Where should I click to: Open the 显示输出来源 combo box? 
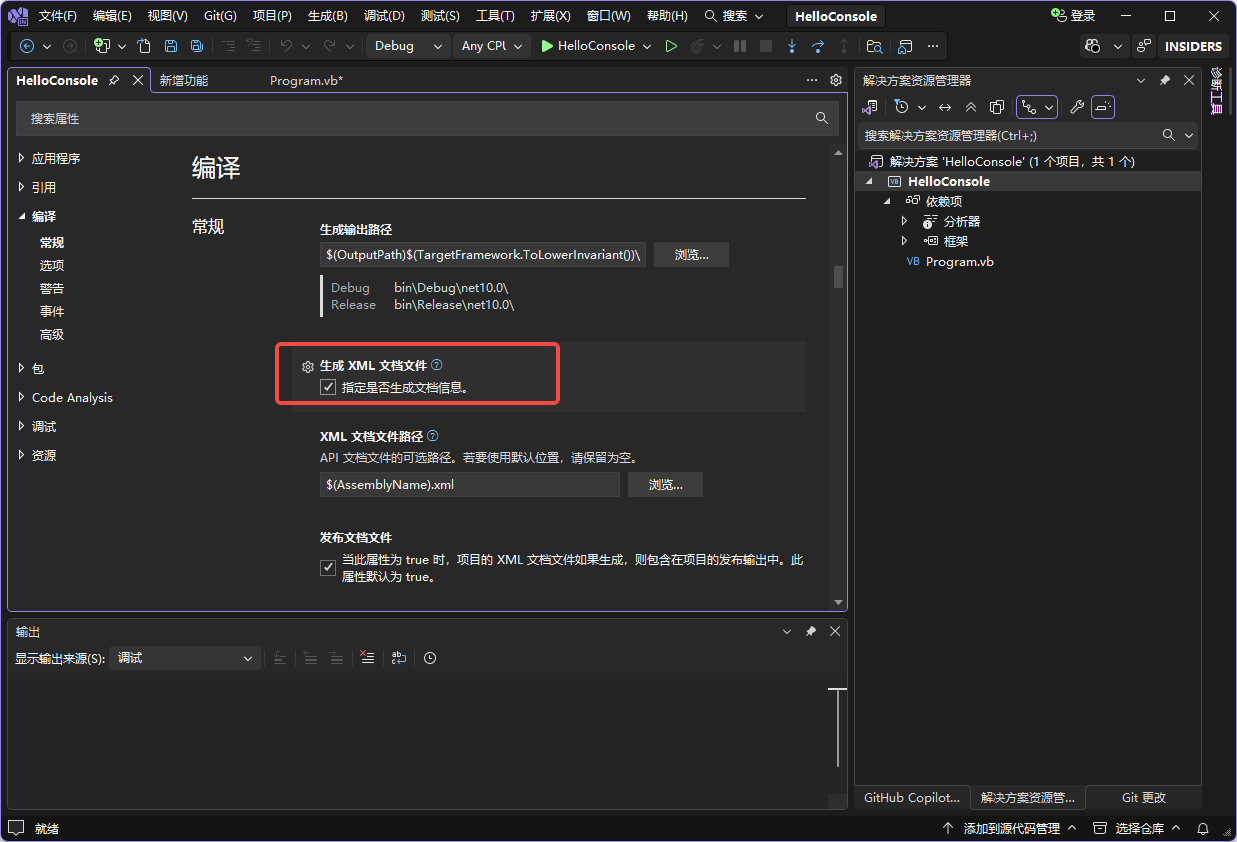[x=185, y=658]
